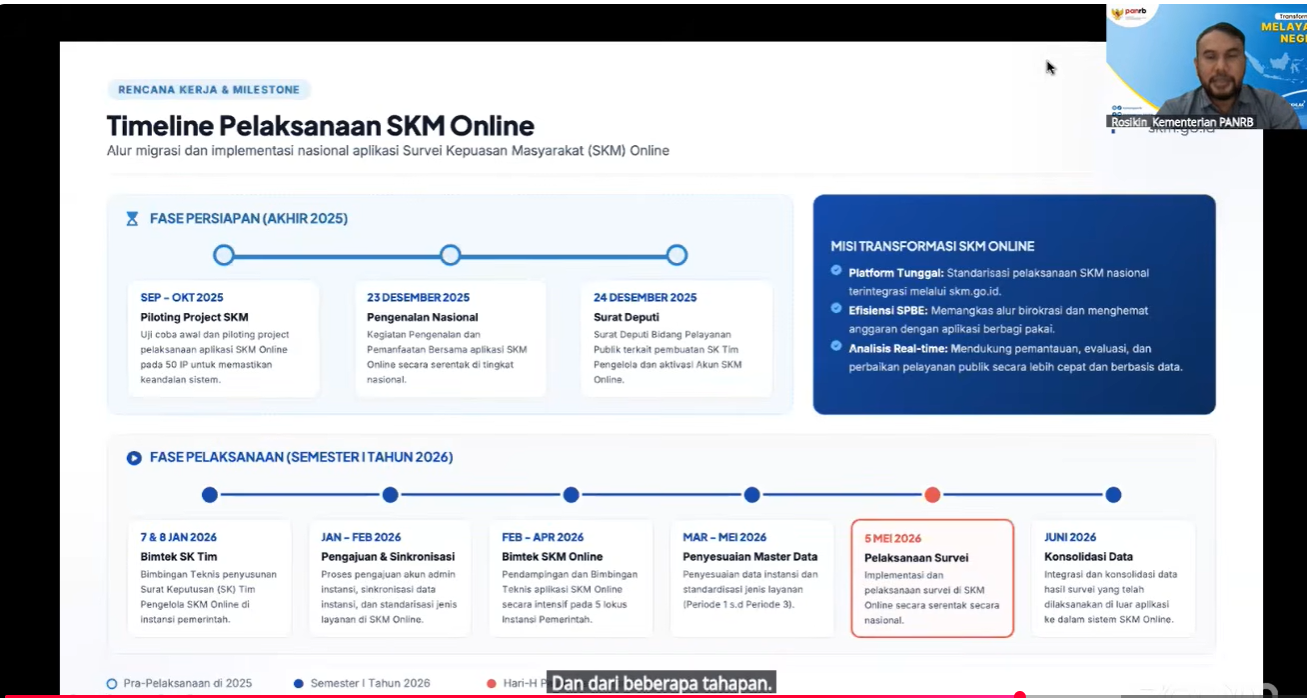Select the red timeline dot above 5 Mei 2026
The height and width of the screenshot is (698, 1307).
[932, 495]
